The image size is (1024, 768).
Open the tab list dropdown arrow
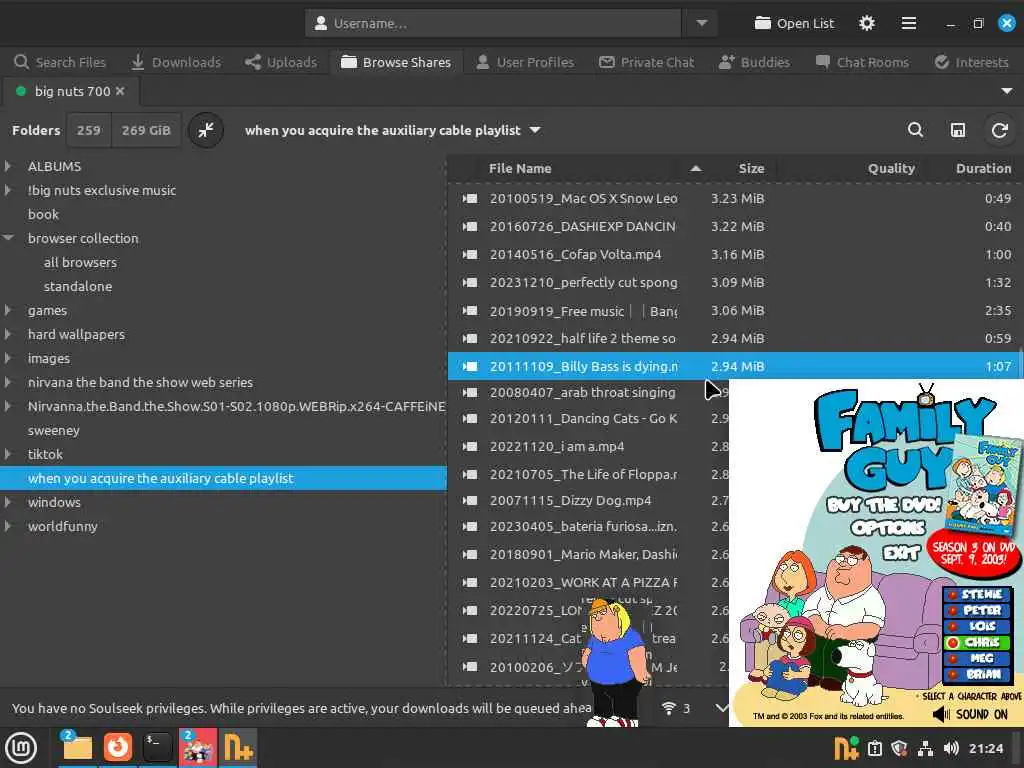coord(1006,91)
